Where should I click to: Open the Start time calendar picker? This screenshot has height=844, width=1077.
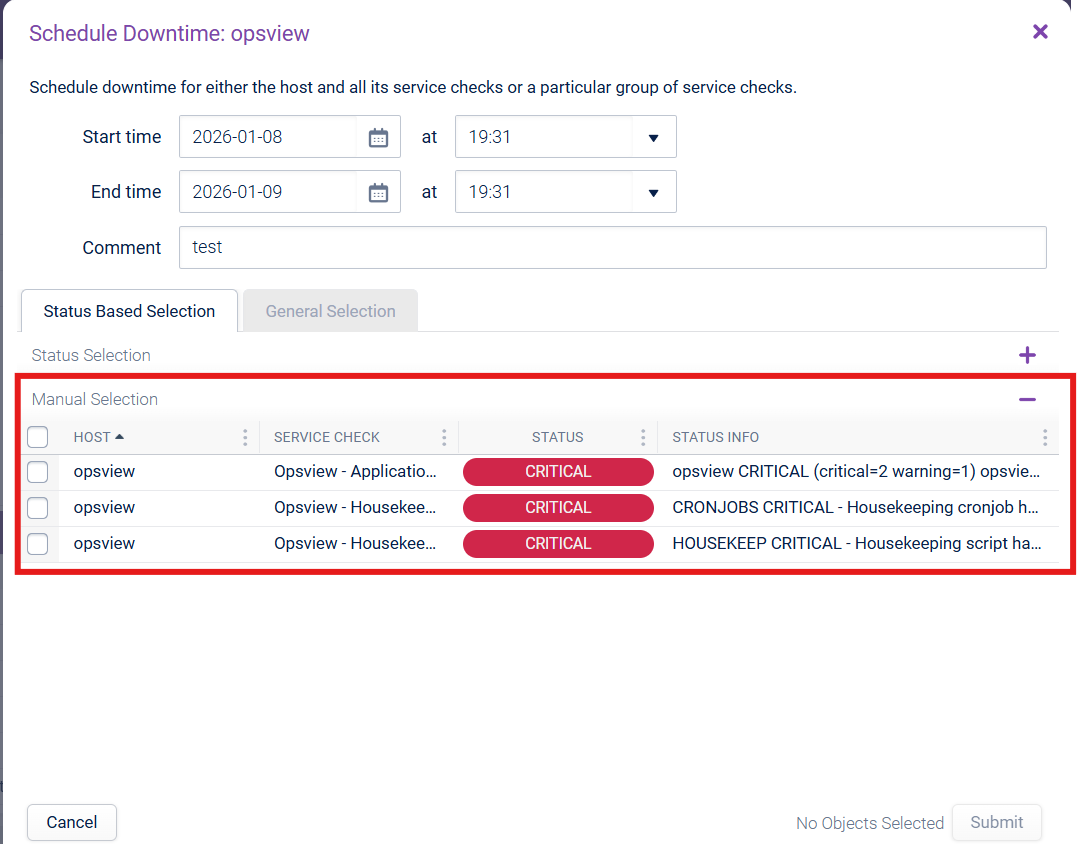coord(378,138)
